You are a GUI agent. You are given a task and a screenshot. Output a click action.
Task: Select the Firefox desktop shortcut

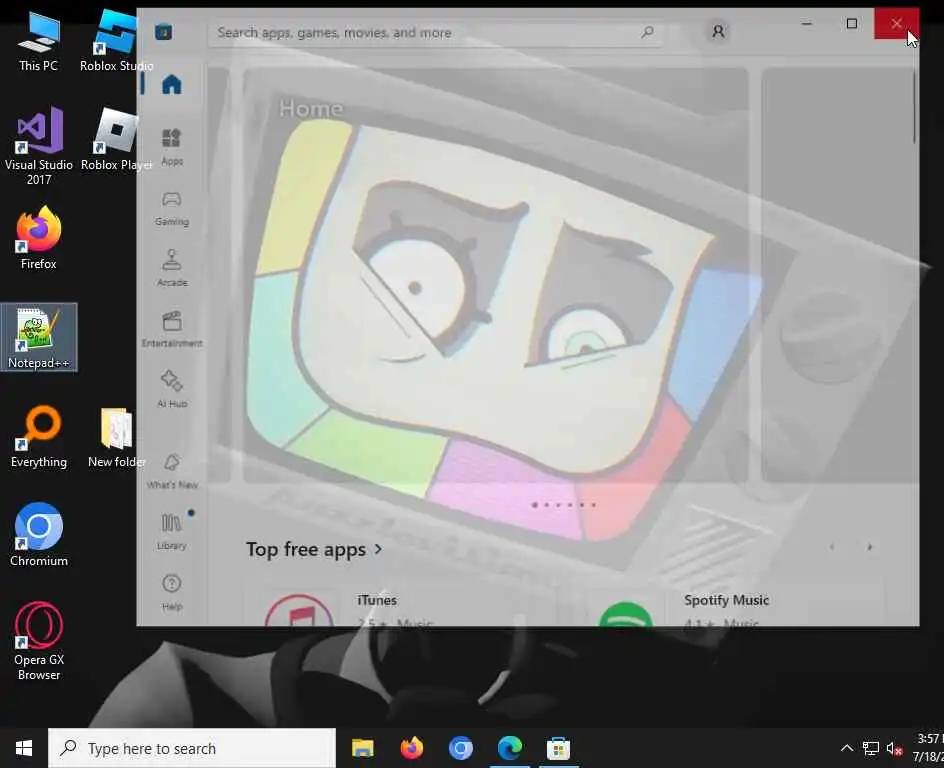coord(39,238)
